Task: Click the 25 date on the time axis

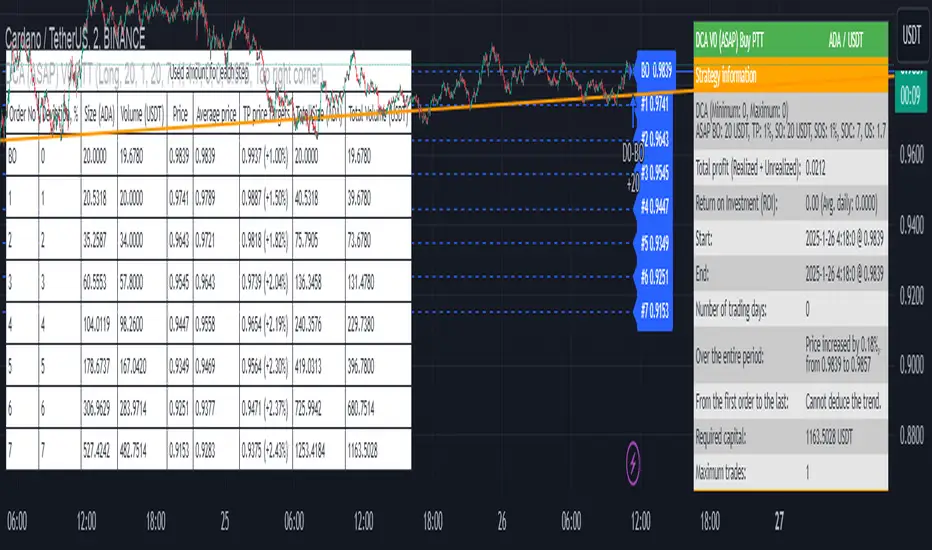Action: (225, 522)
